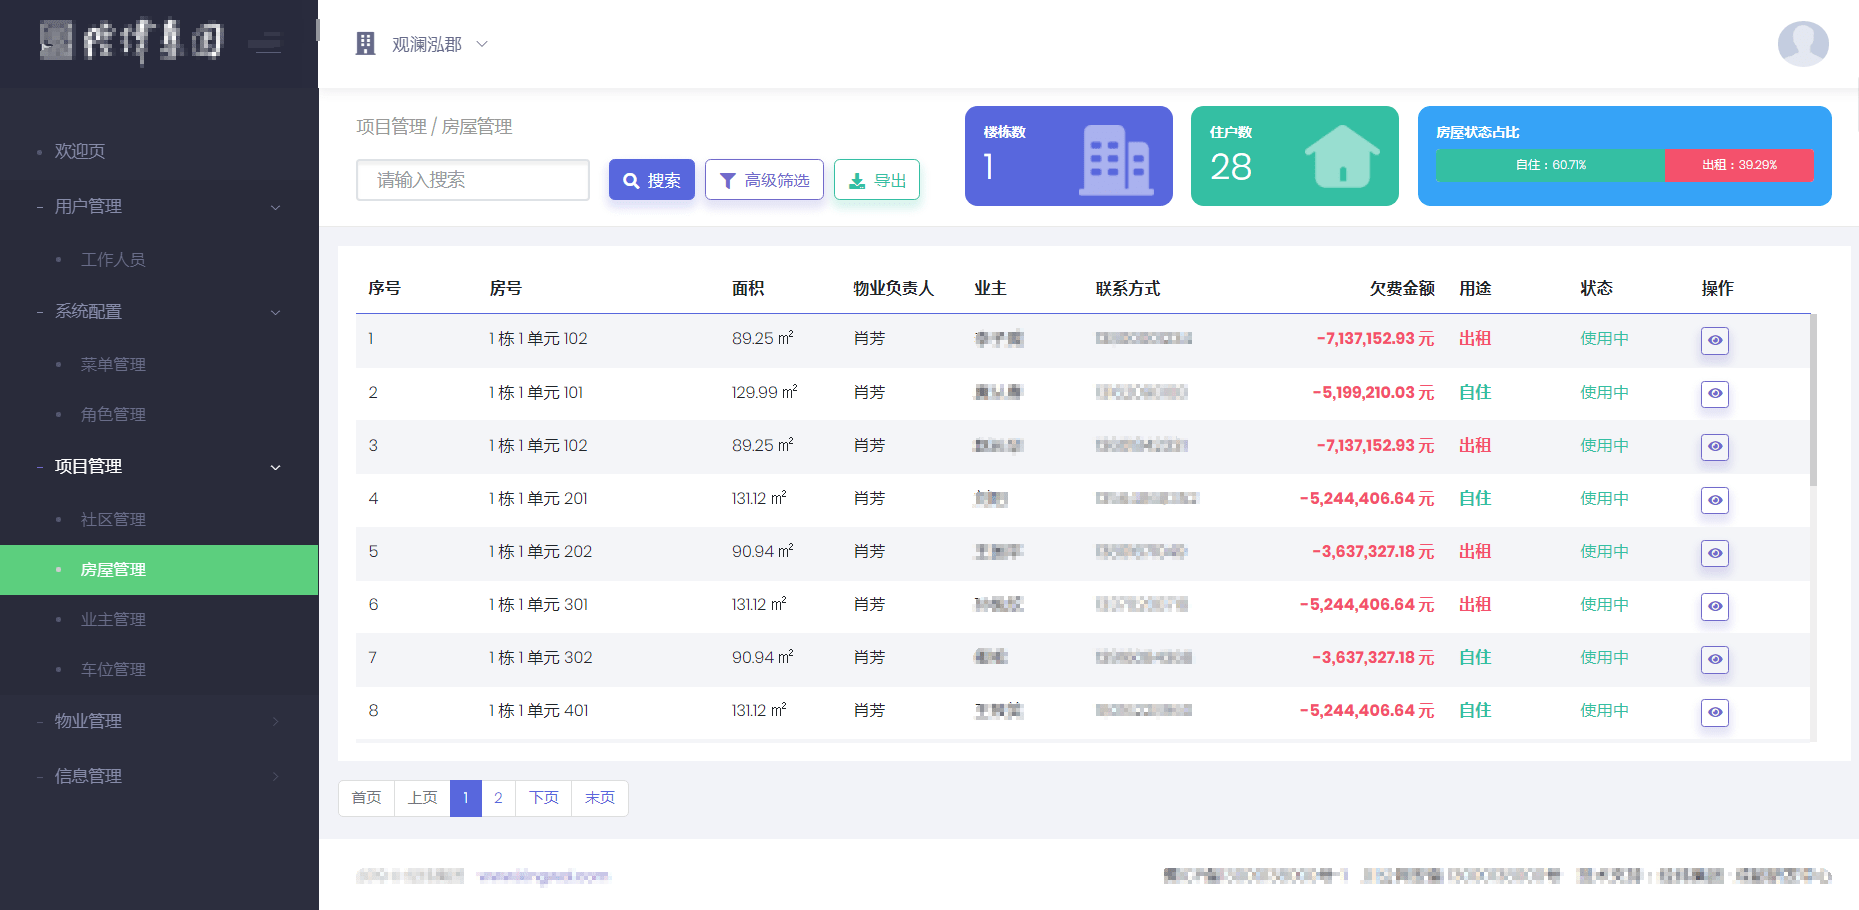Click the house icon in 住户数 card
This screenshot has width=1859, height=910.
(1342, 157)
